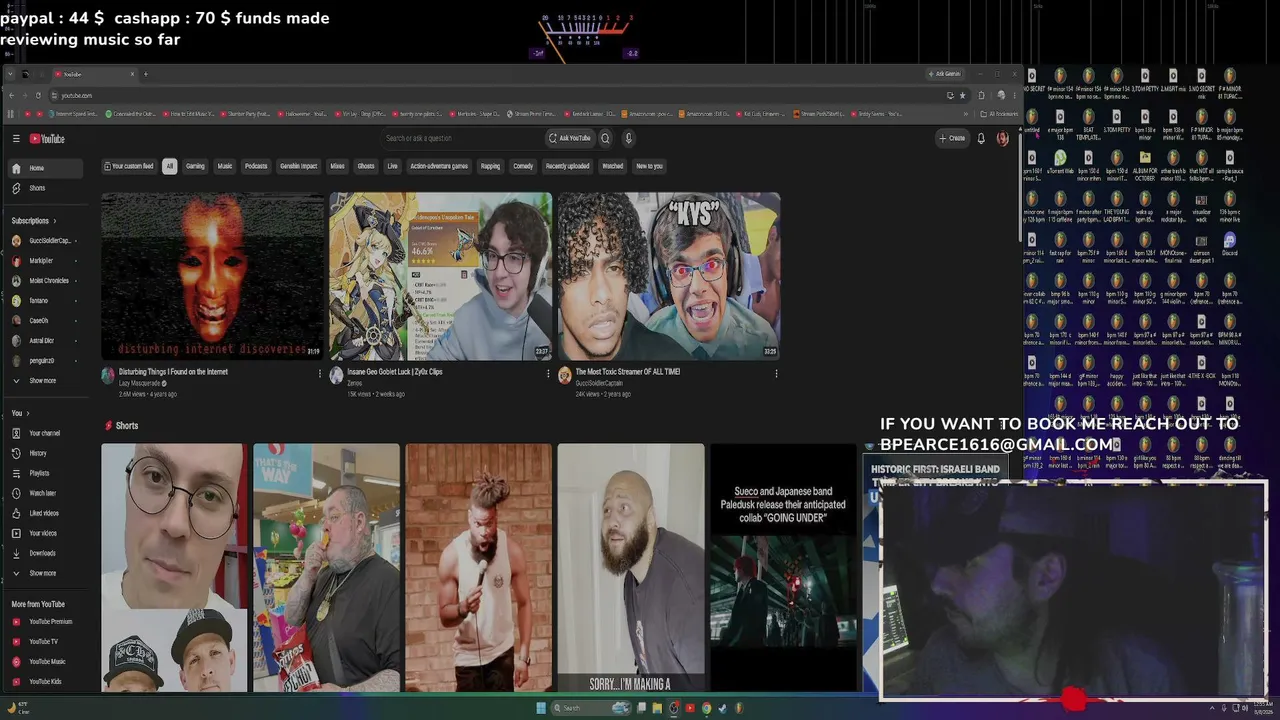Viewport: 1280px width, 720px height.
Task: Click the YouTube search input field
Action: [462, 138]
